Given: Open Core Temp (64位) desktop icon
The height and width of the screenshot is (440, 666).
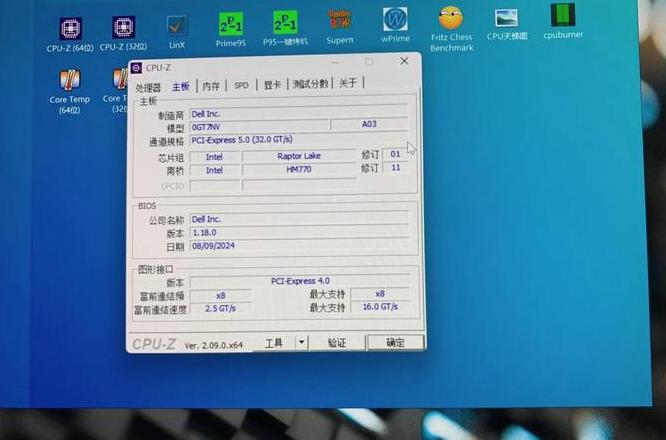Looking at the screenshot, I should click(x=70, y=91).
